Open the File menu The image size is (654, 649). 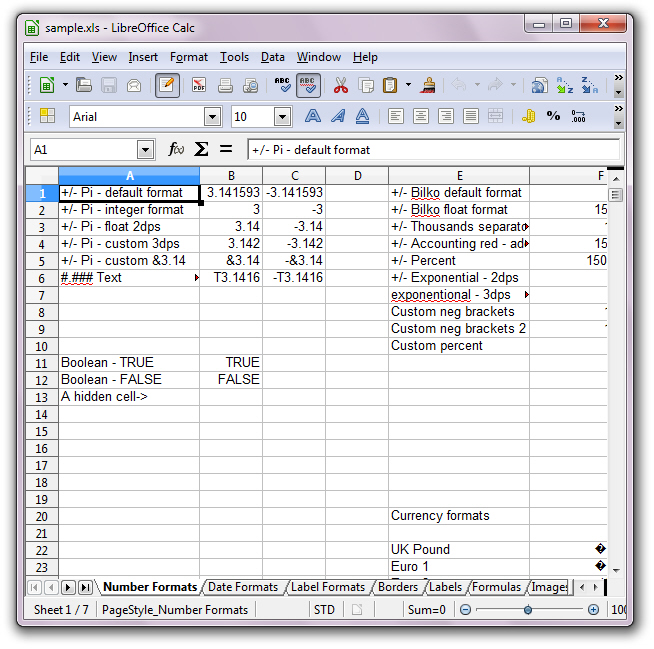click(x=39, y=57)
